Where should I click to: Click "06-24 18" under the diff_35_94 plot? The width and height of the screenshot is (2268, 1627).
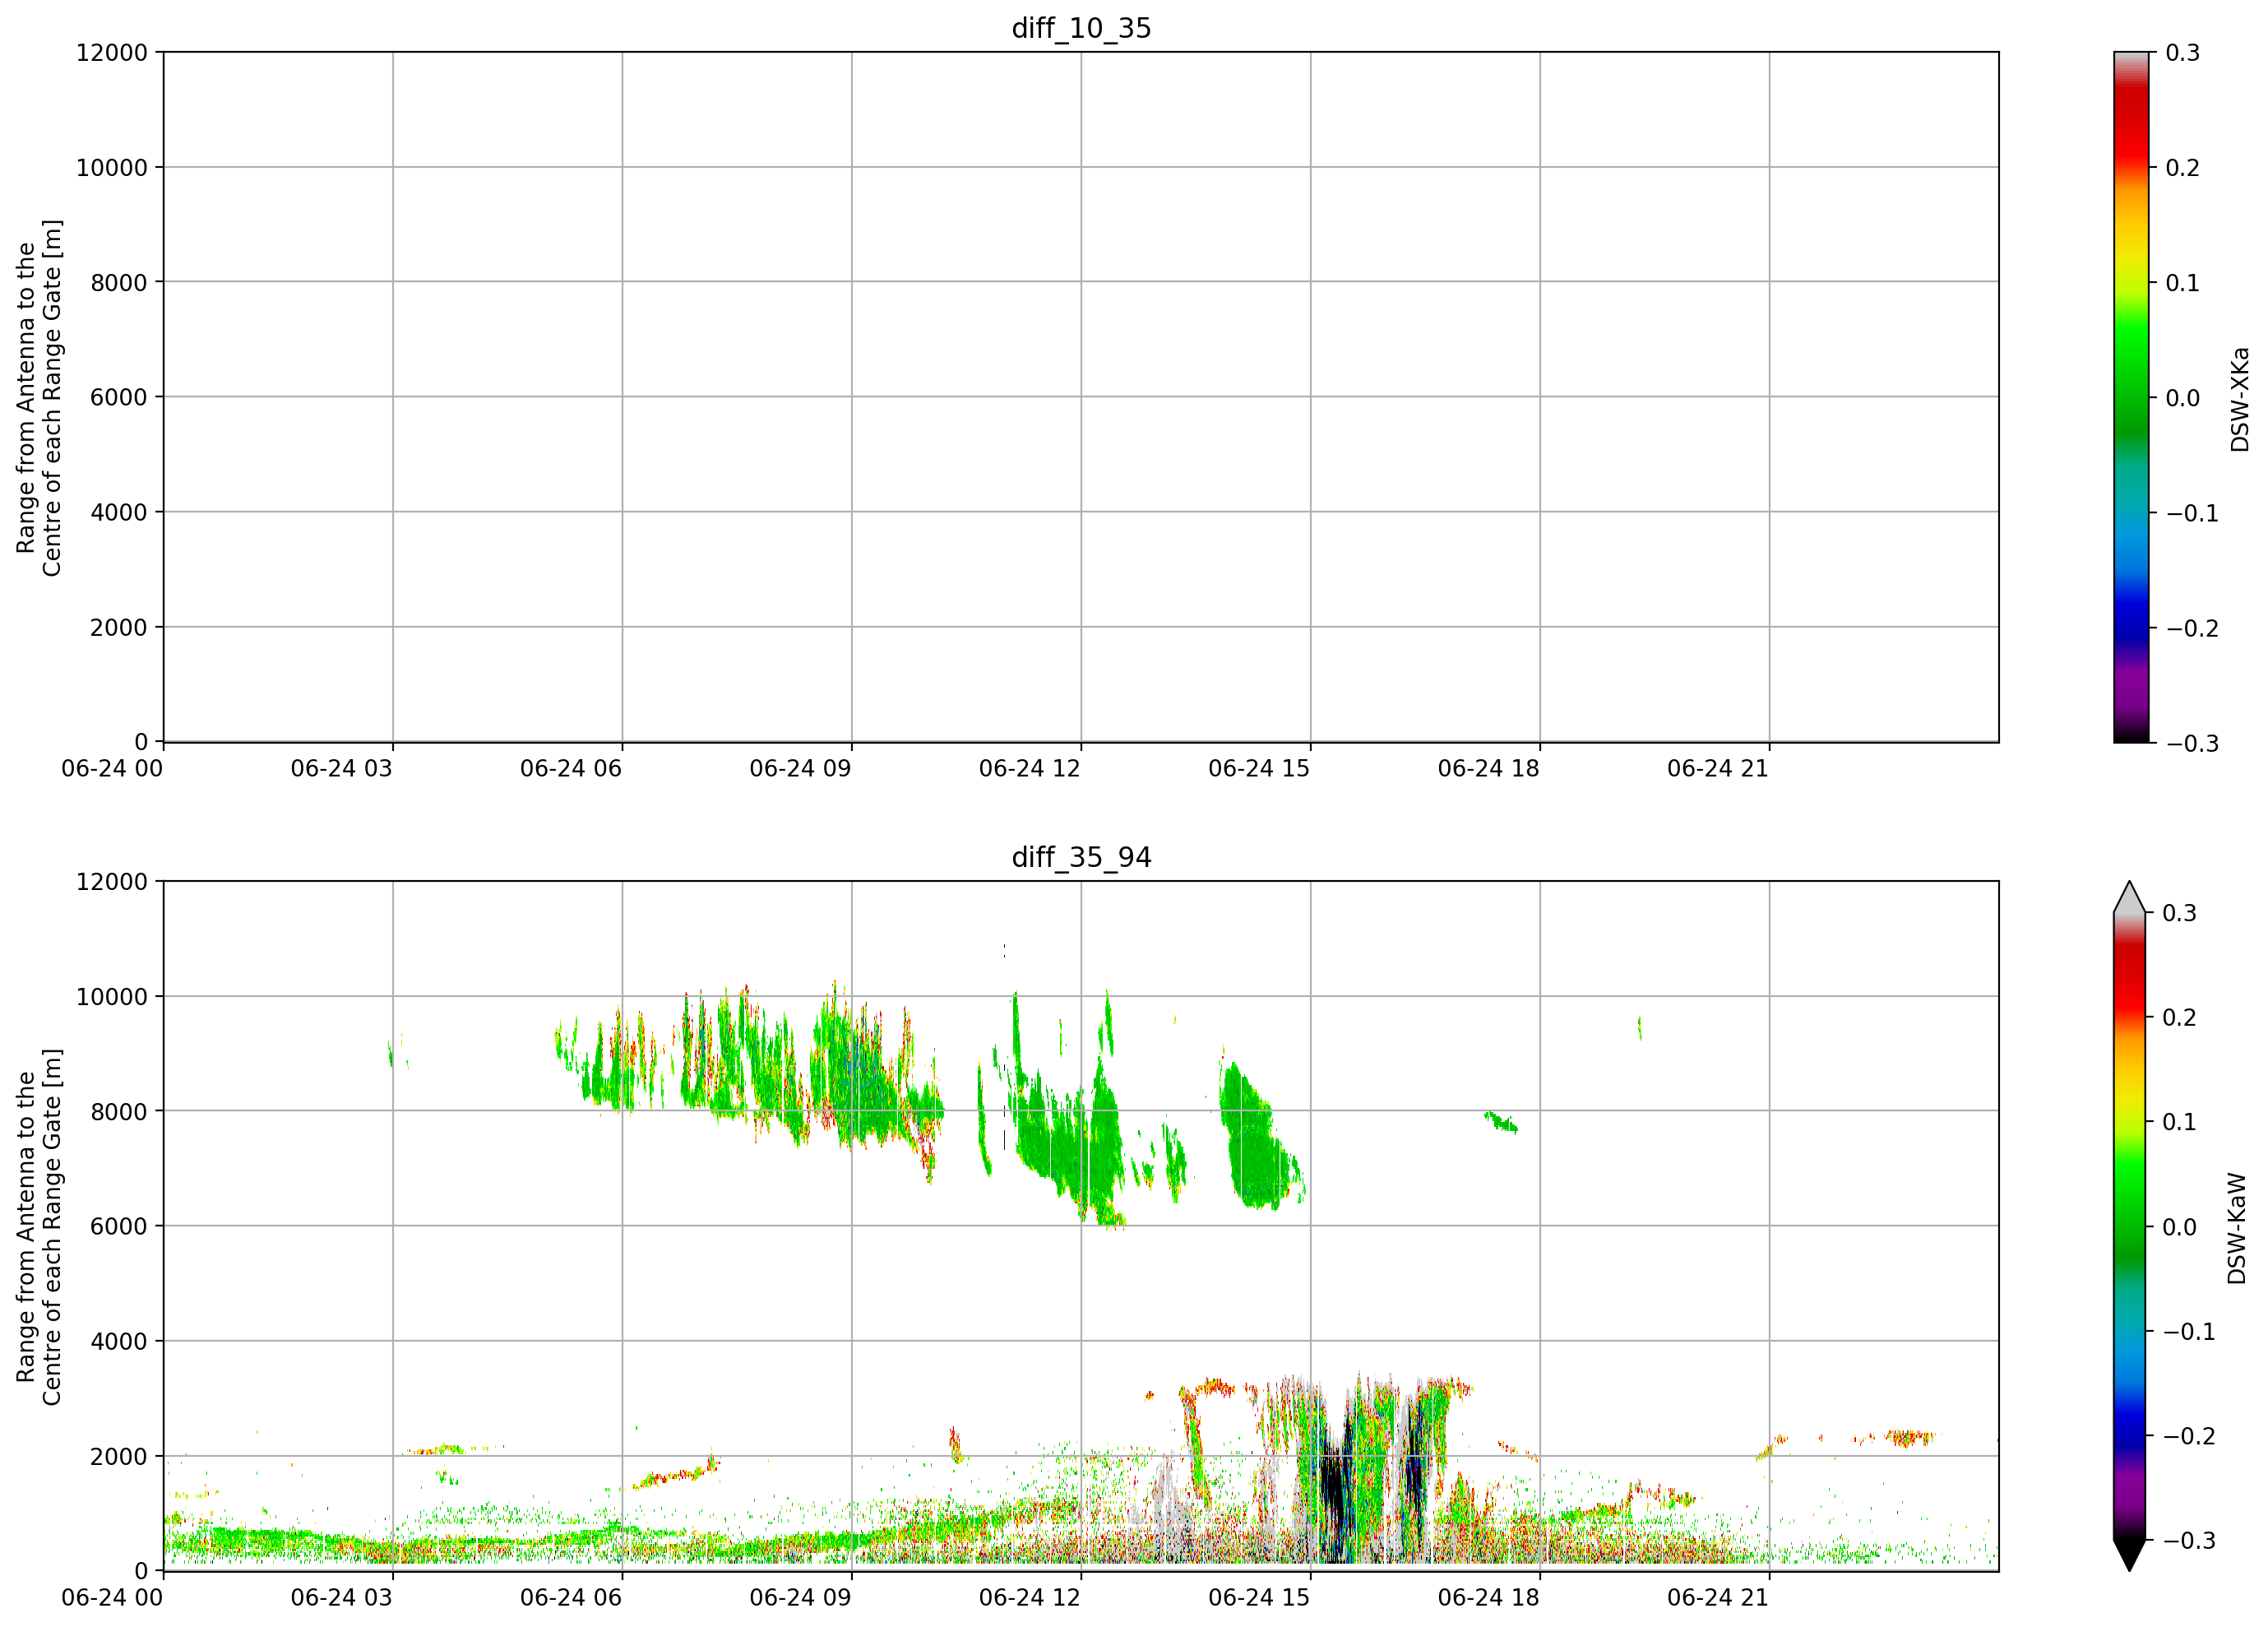(x=1489, y=1598)
